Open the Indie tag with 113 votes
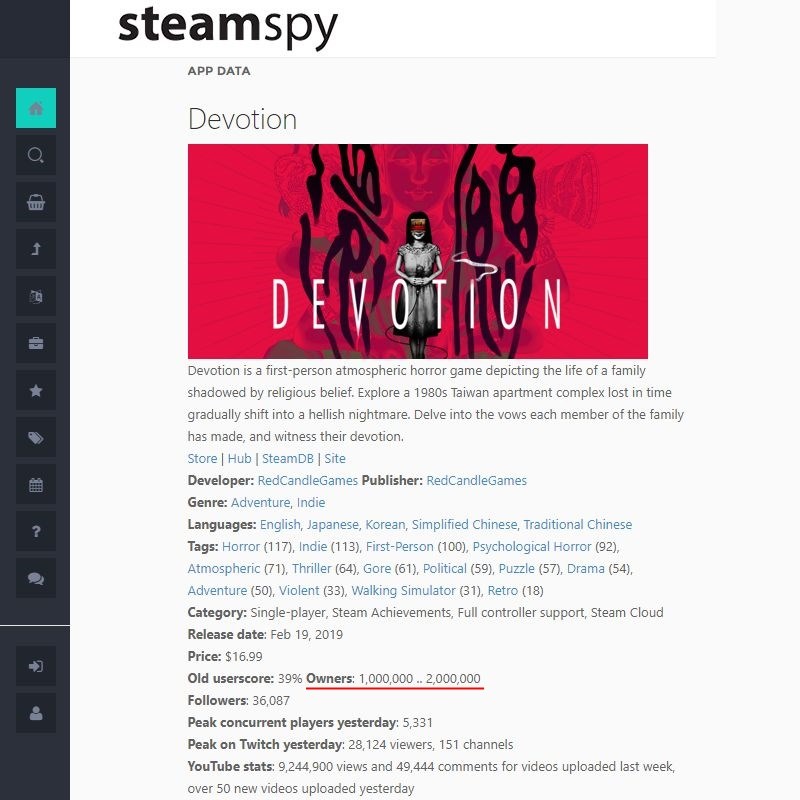The height and width of the screenshot is (800, 800). pyautogui.click(x=313, y=546)
